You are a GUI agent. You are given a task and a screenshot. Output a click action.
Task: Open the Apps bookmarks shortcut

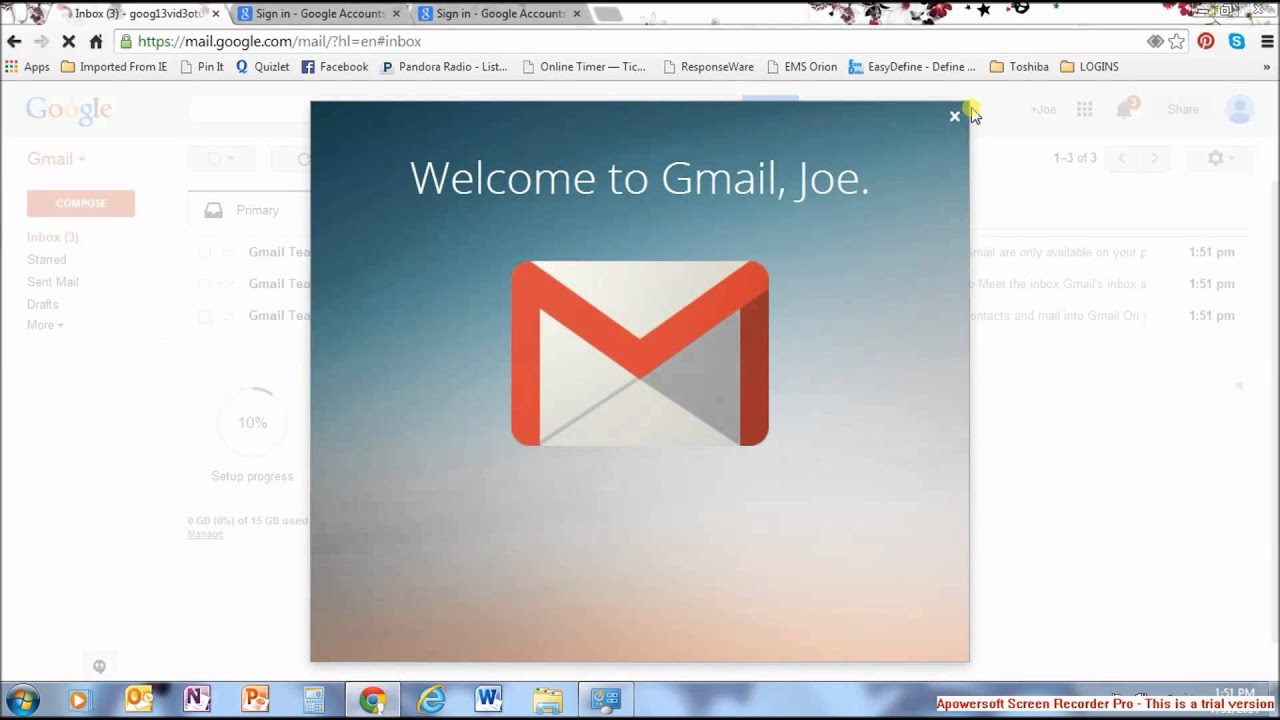(27, 67)
